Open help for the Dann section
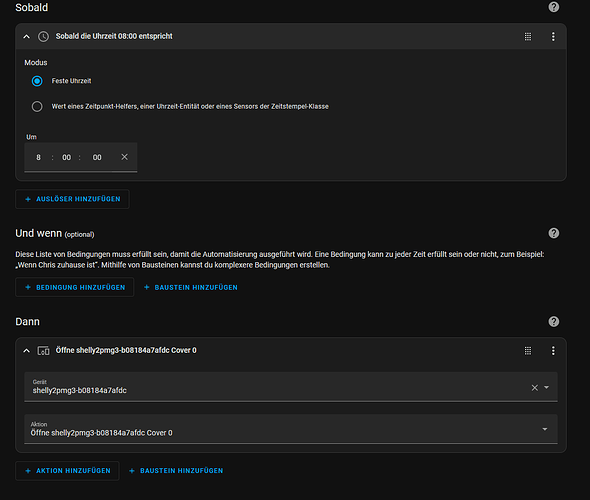Screen dimensions: 590x500 click(554, 321)
